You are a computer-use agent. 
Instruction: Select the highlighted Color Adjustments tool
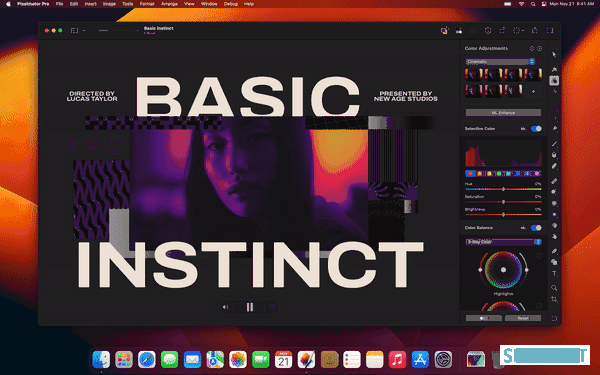pyautogui.click(x=554, y=80)
